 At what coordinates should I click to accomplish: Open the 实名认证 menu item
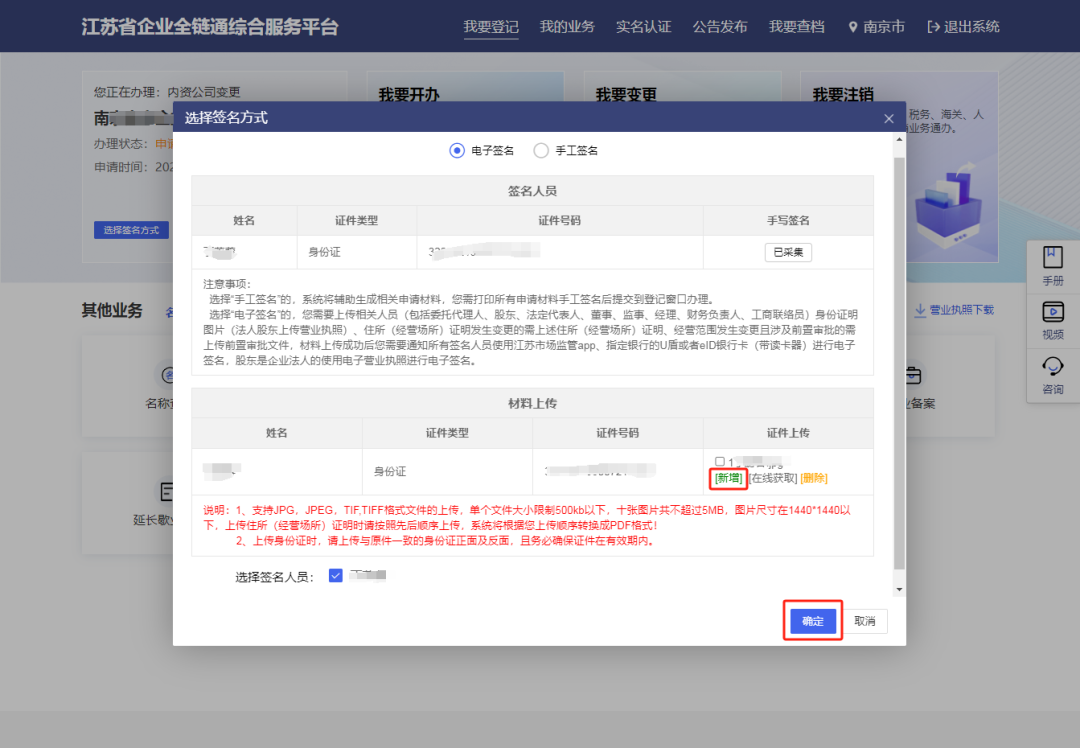pos(644,26)
